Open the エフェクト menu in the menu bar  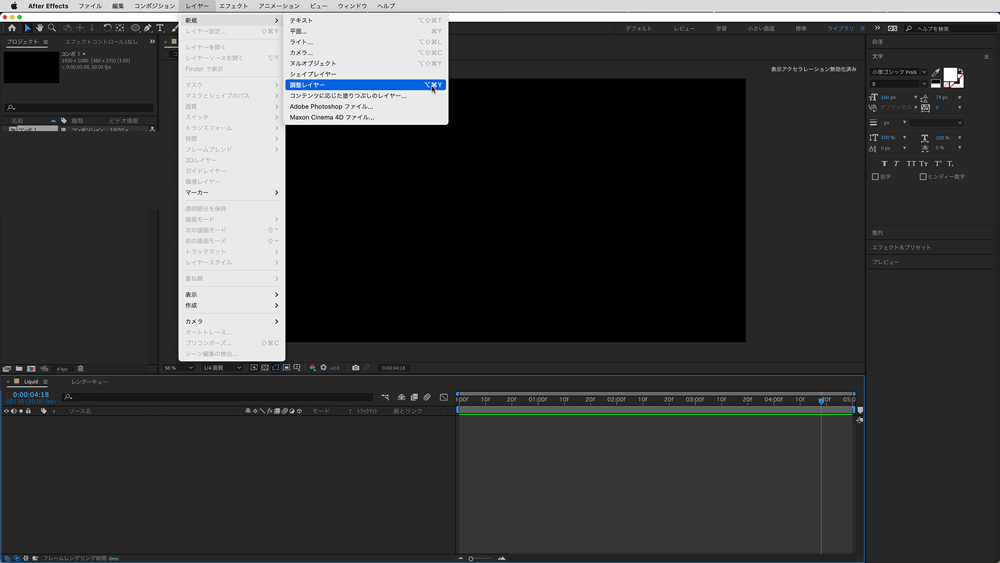[x=233, y=6]
